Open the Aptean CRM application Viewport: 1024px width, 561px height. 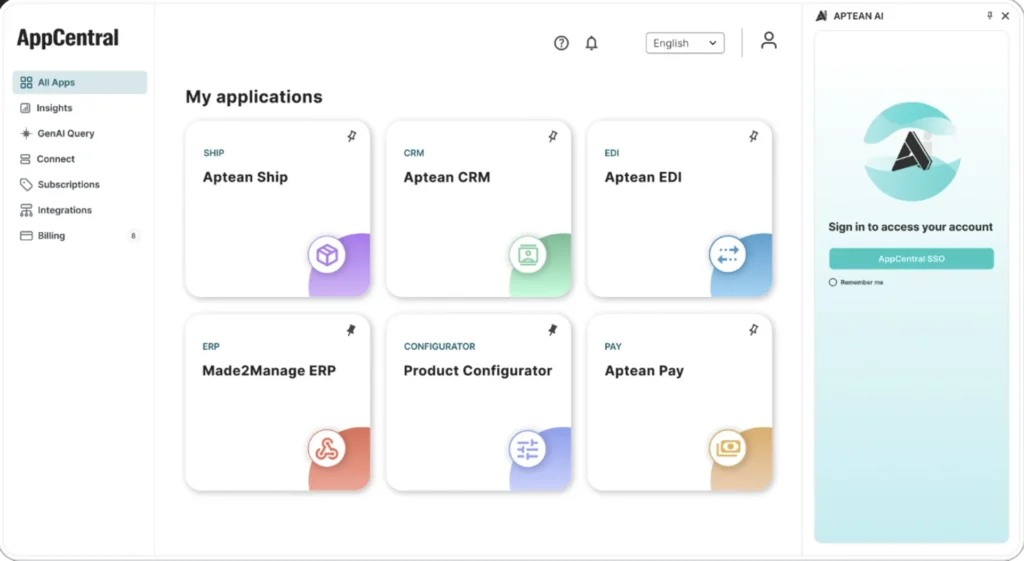pos(479,209)
